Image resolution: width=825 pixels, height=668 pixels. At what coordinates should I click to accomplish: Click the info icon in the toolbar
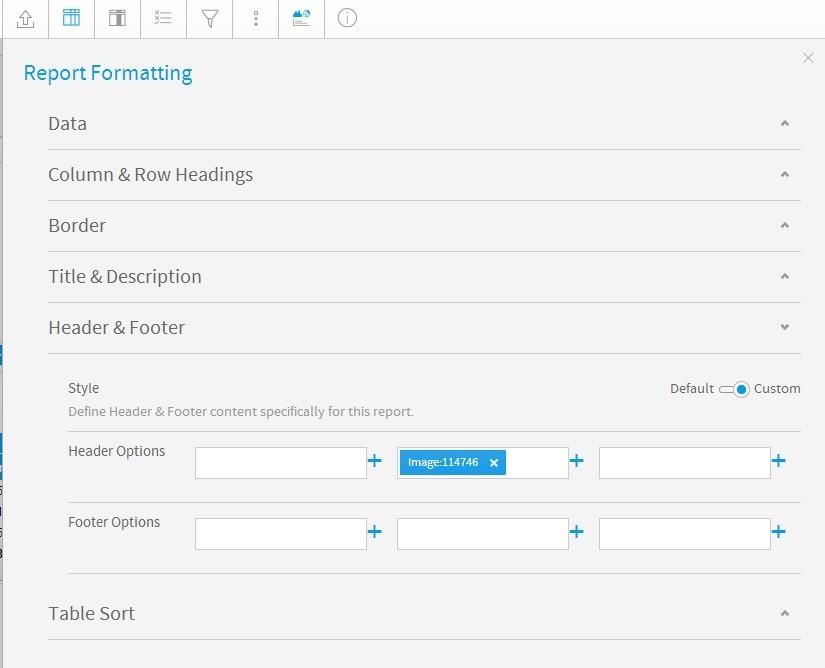(x=346, y=18)
